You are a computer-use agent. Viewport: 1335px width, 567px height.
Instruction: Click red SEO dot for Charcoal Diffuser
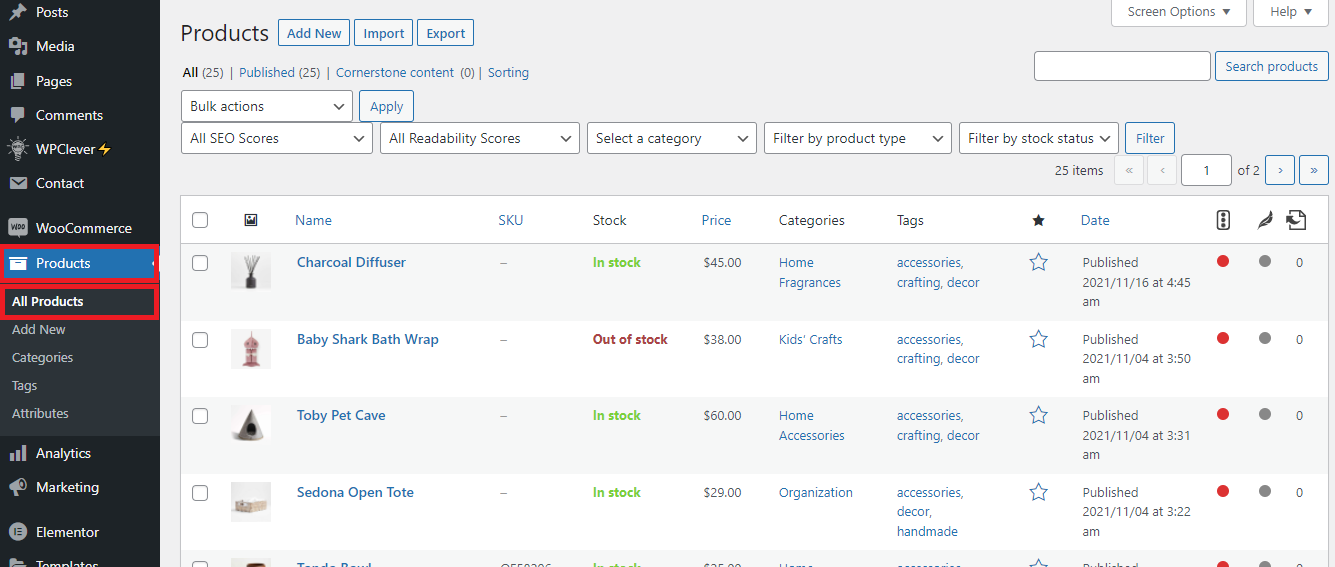click(1223, 261)
